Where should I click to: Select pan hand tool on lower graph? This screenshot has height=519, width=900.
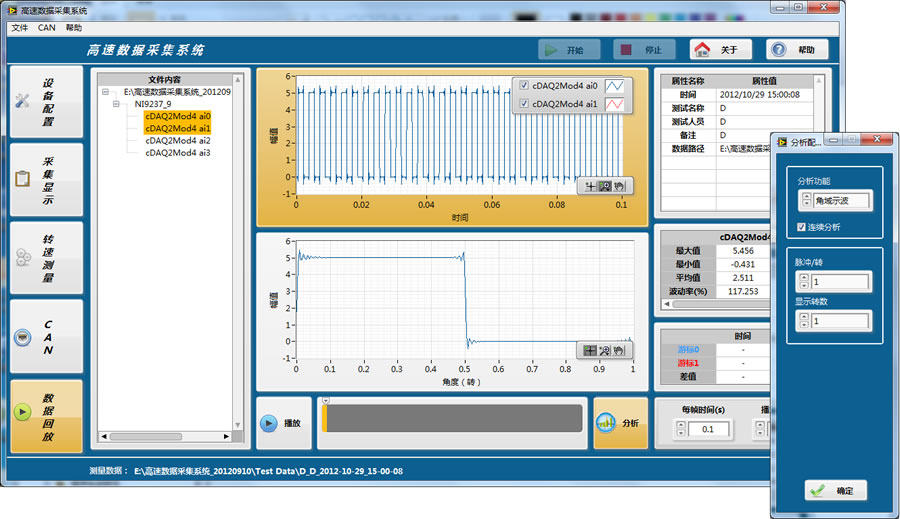tap(619, 350)
